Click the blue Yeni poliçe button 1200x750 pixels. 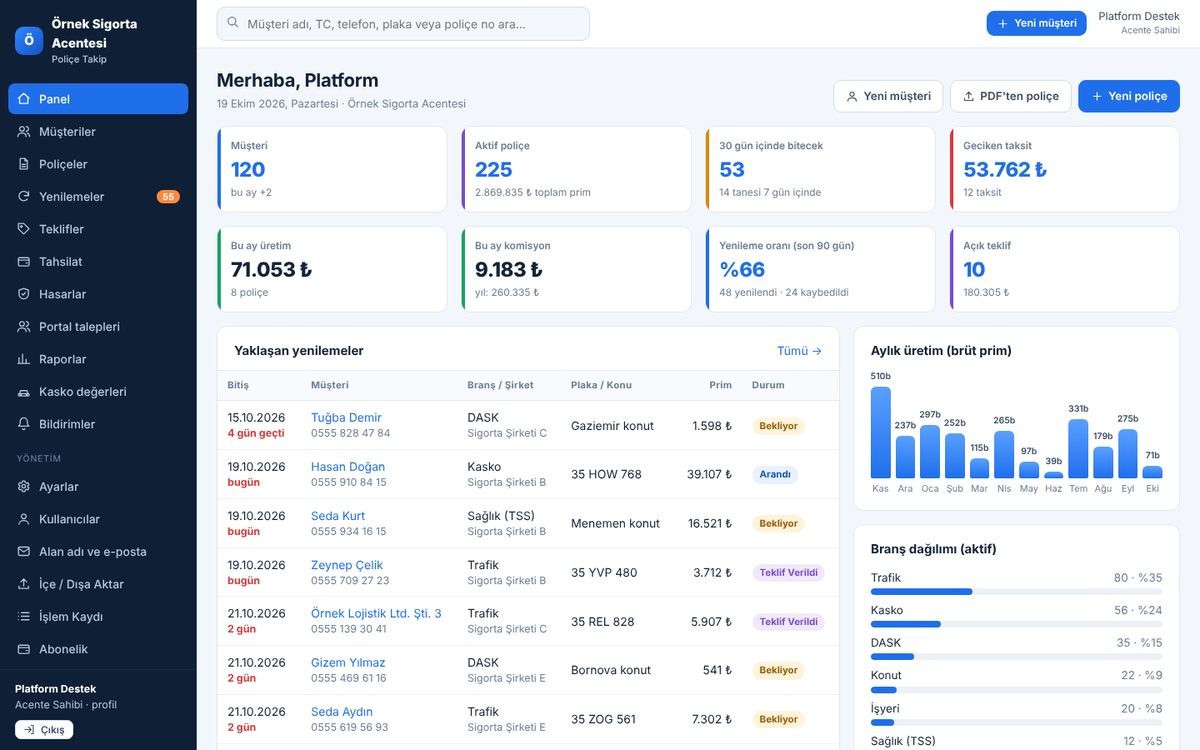click(1129, 96)
